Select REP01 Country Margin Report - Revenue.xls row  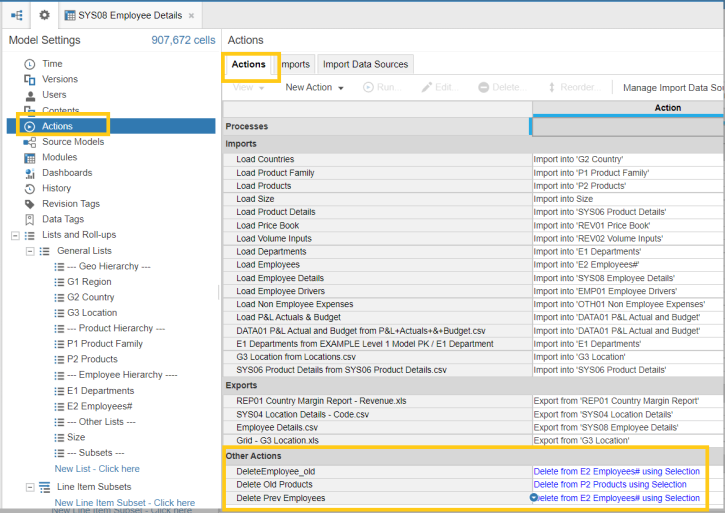378,401
